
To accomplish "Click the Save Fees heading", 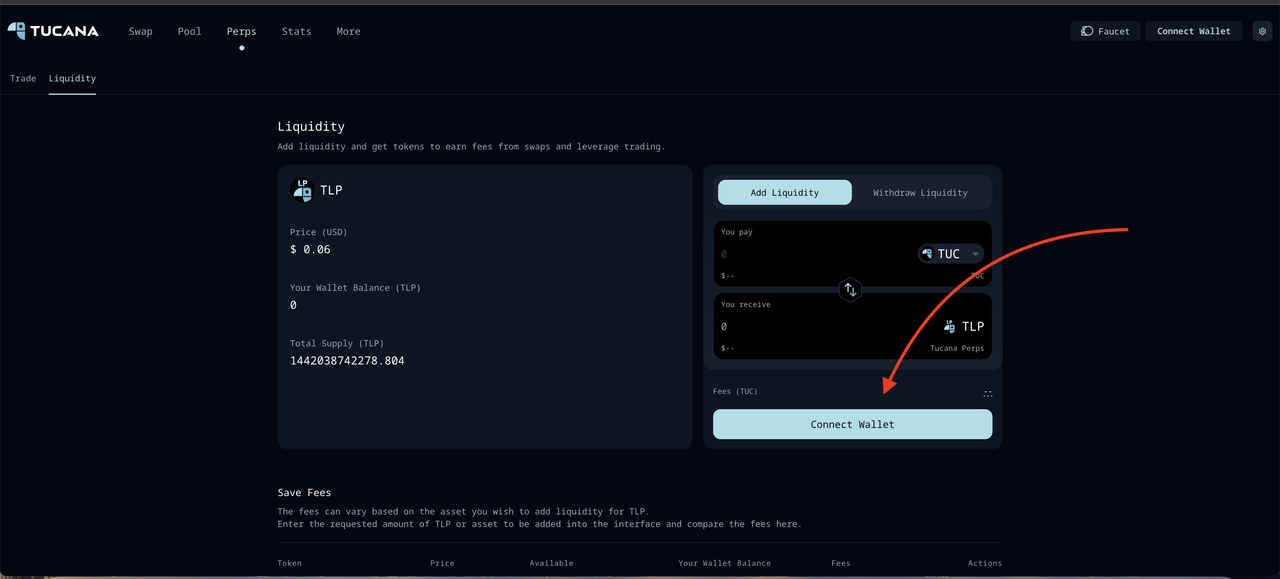I will 304,492.
